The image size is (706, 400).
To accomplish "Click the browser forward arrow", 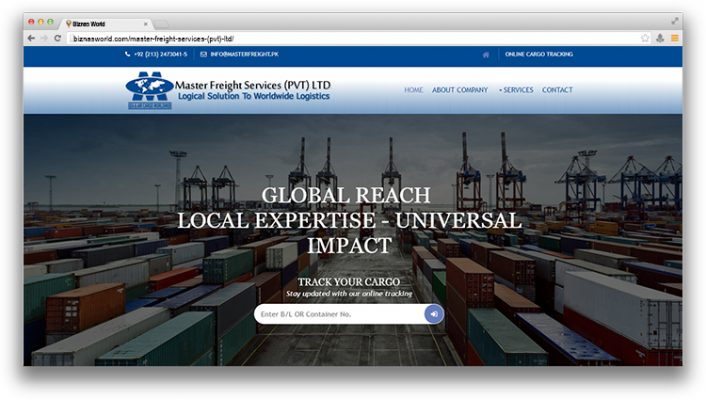I will point(44,38).
